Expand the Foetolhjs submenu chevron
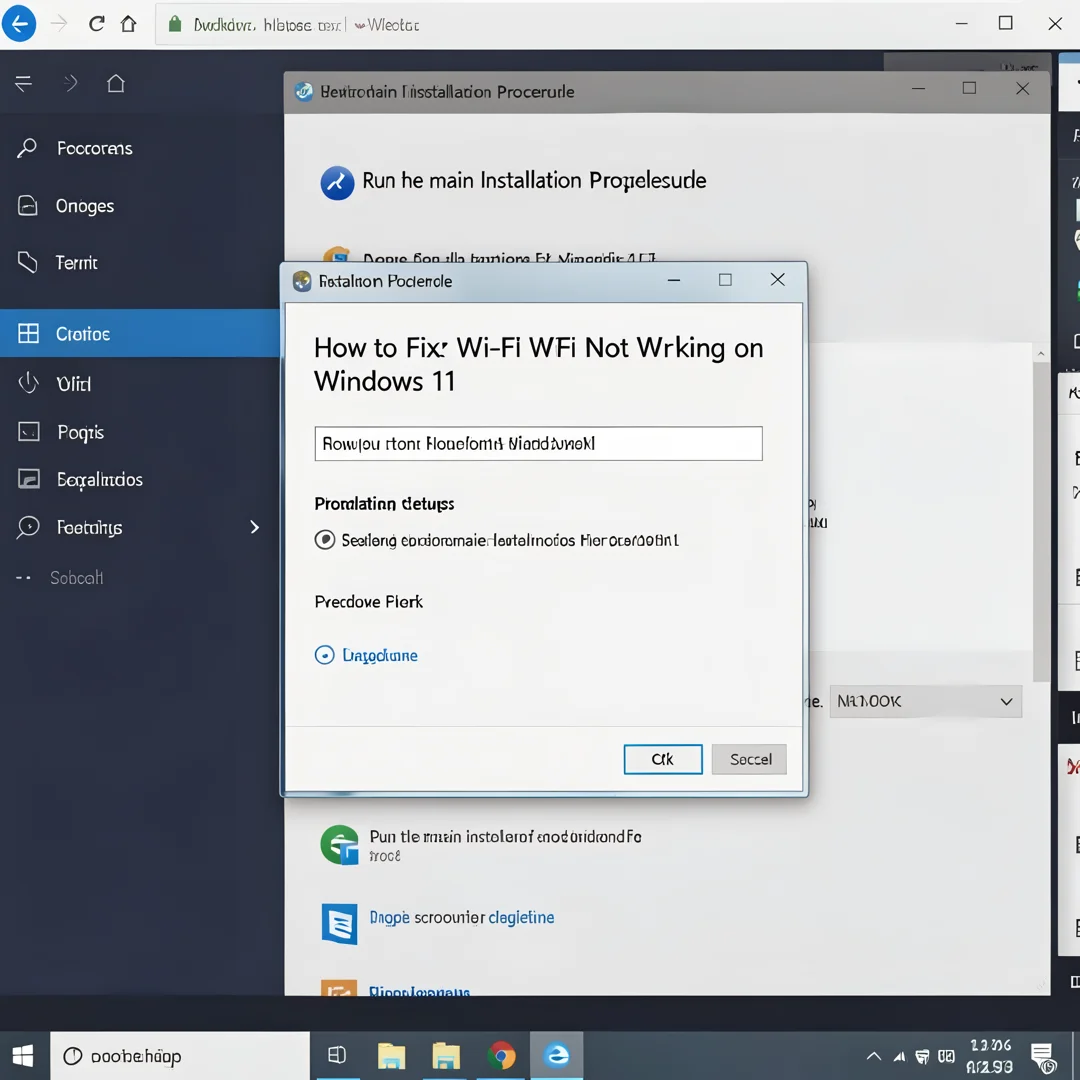1080x1080 pixels. tap(255, 527)
